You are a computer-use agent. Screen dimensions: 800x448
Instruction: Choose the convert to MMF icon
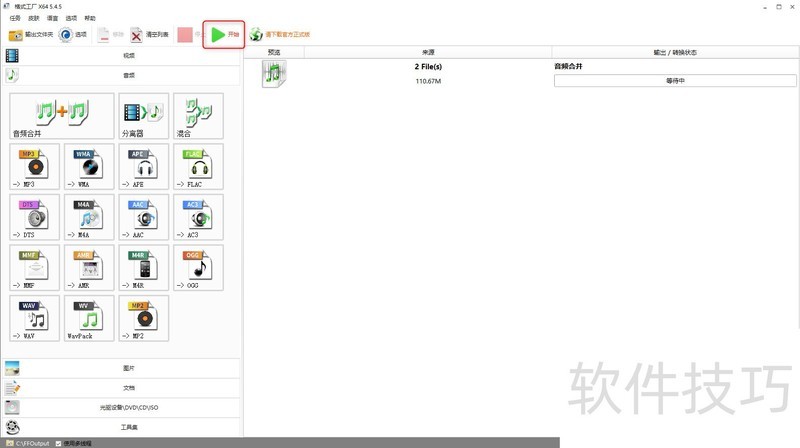point(35,267)
